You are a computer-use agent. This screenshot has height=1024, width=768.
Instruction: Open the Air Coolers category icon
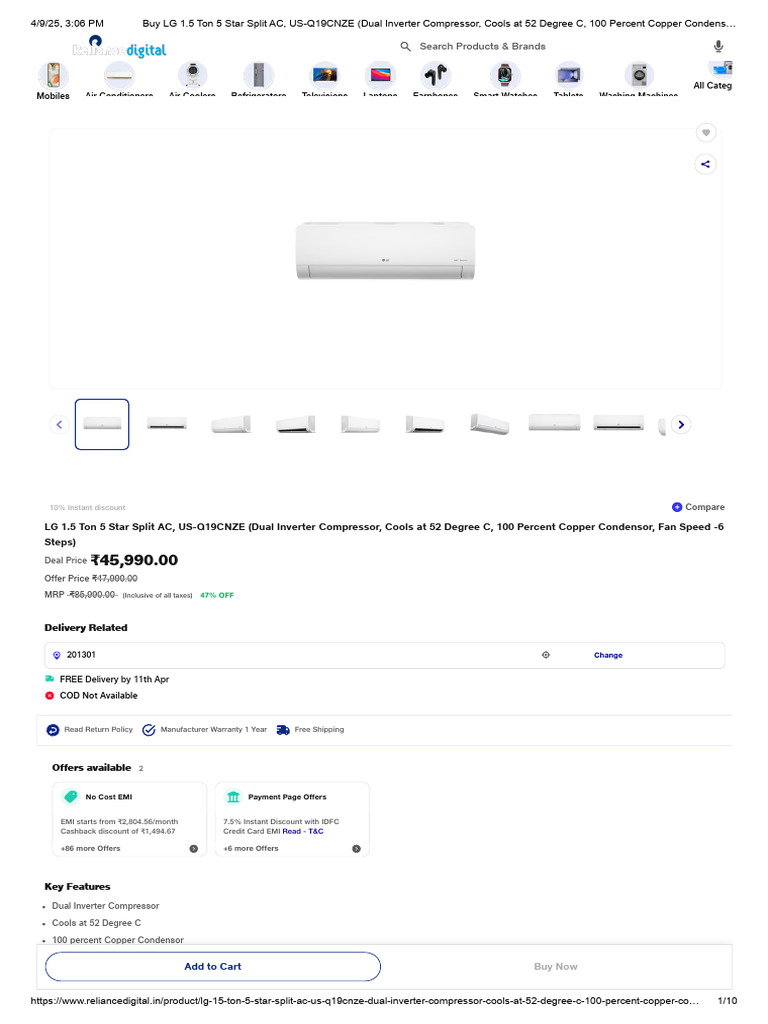192,76
